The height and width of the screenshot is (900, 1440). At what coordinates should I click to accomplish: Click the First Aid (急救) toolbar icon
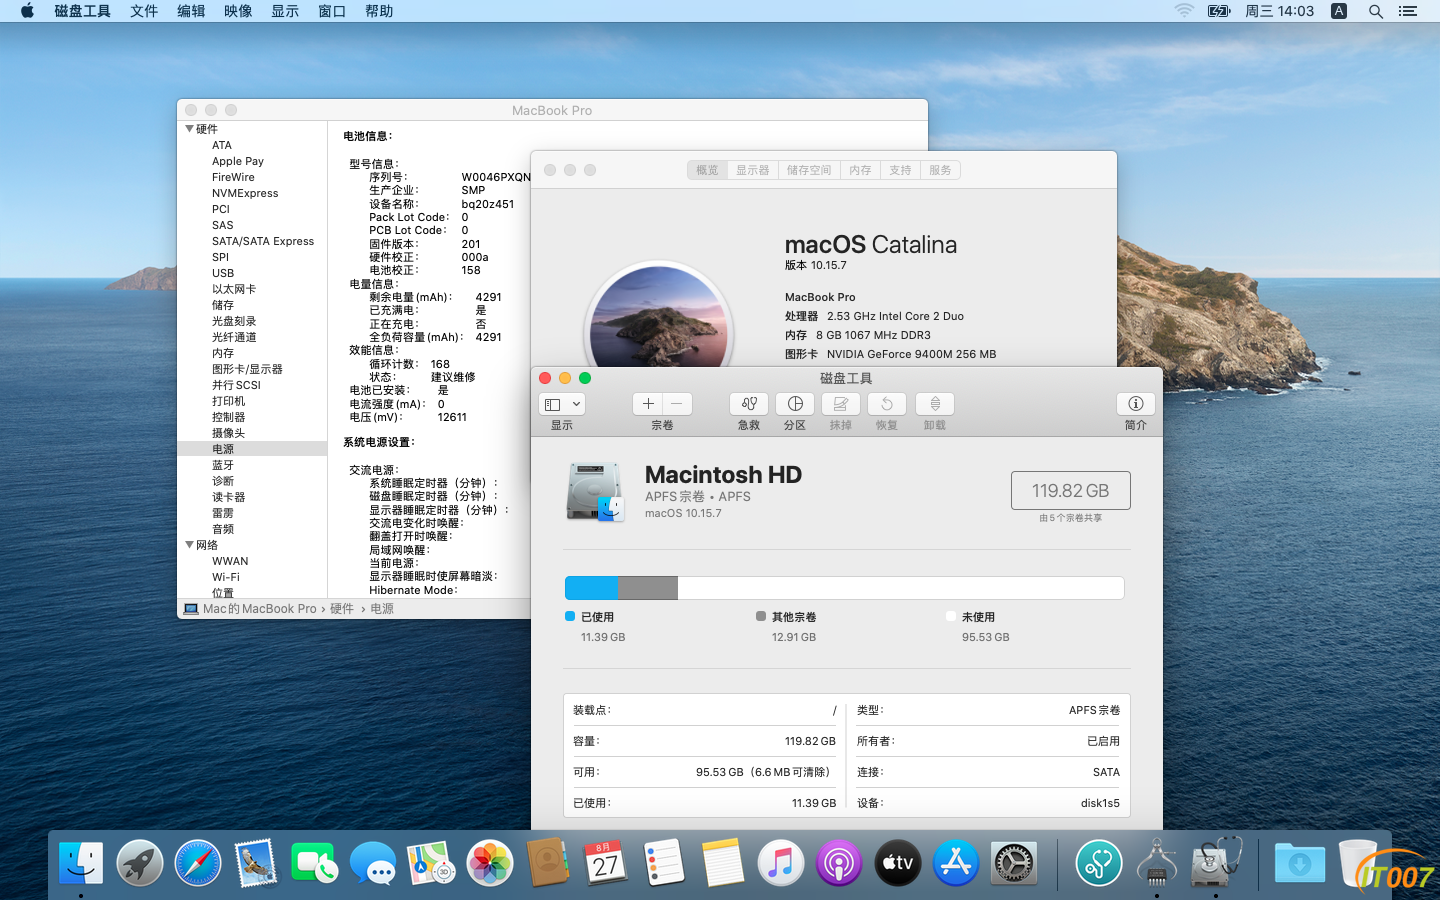(x=748, y=403)
